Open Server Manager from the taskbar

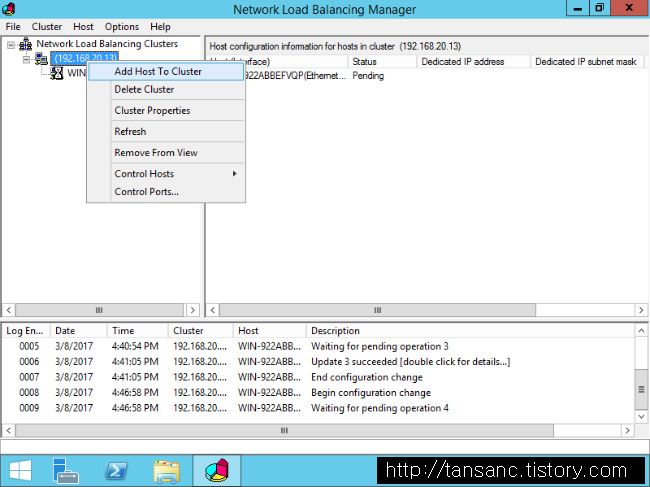65,471
